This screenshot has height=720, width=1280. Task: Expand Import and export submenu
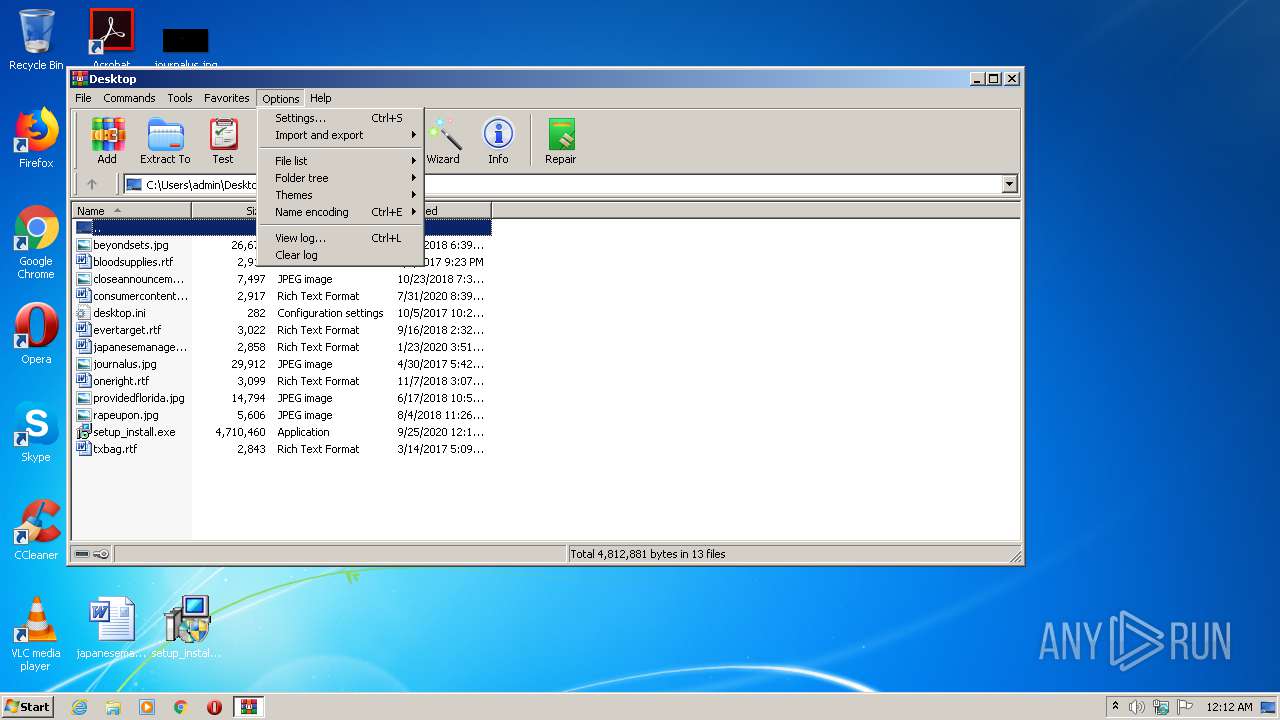point(340,135)
